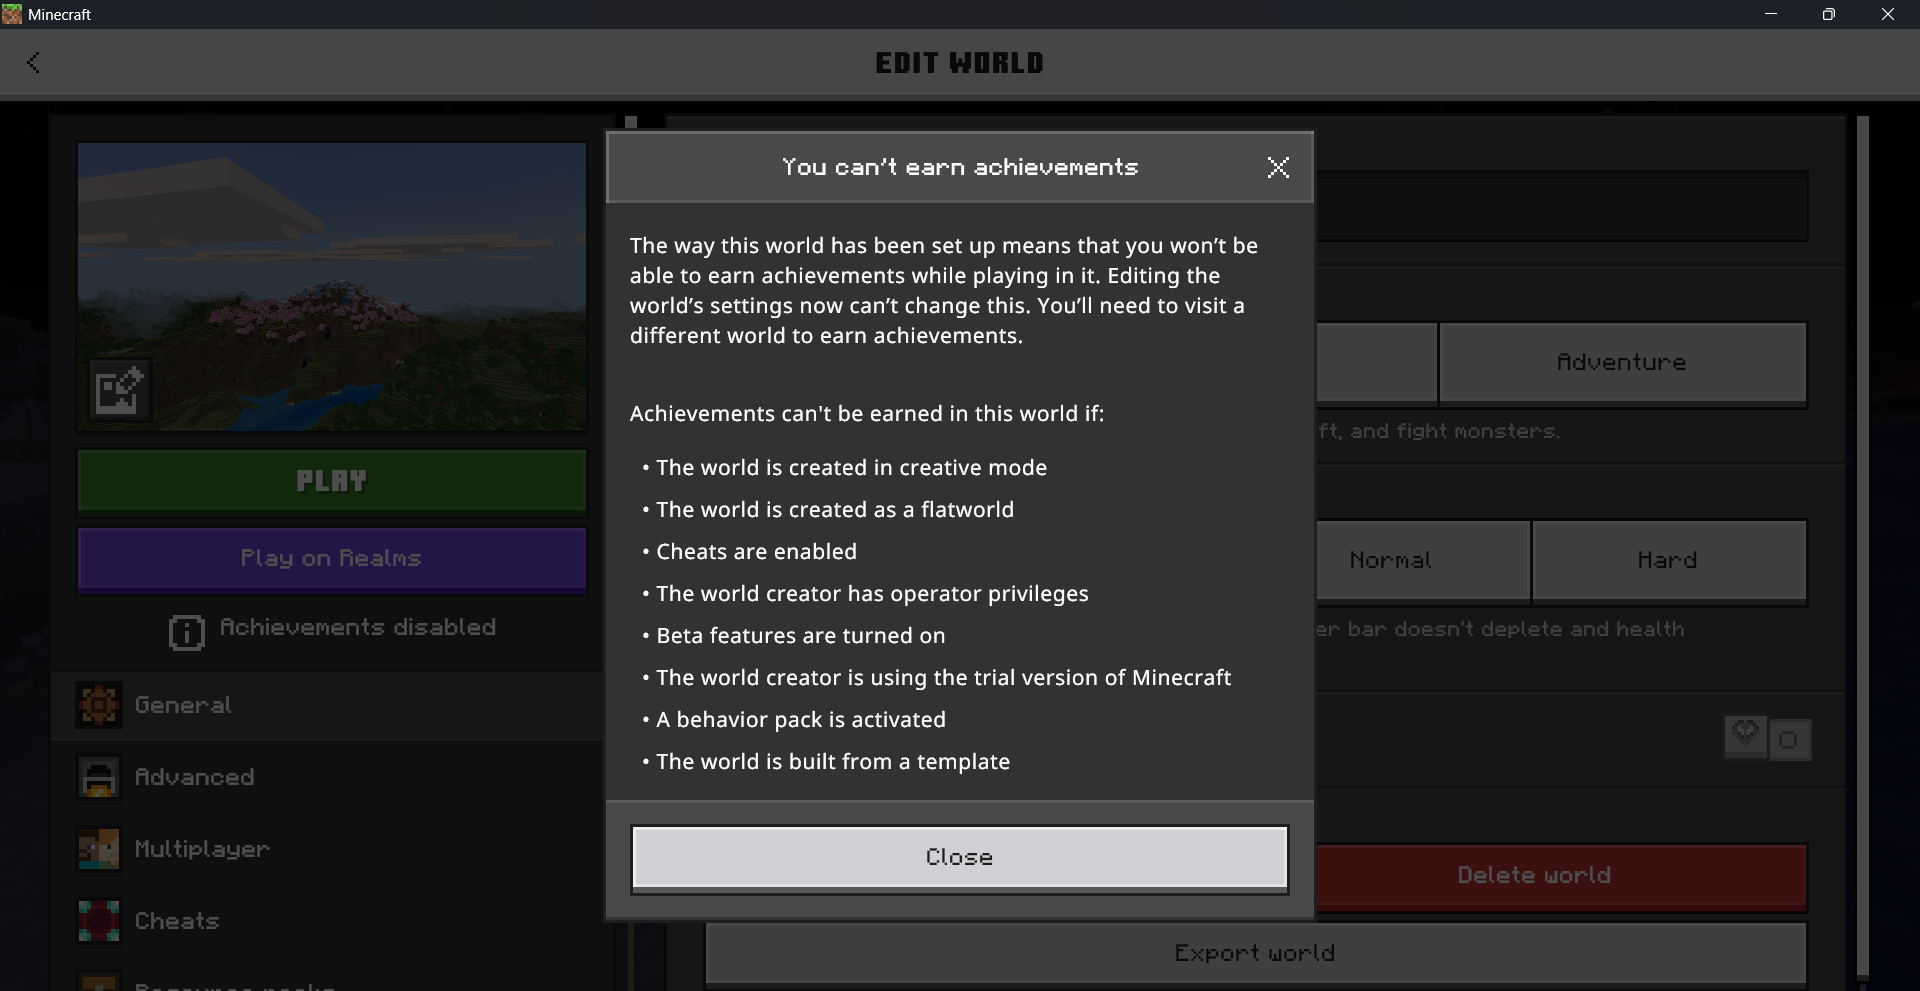Select Normal difficulty
The height and width of the screenshot is (991, 1920).
click(1422, 561)
